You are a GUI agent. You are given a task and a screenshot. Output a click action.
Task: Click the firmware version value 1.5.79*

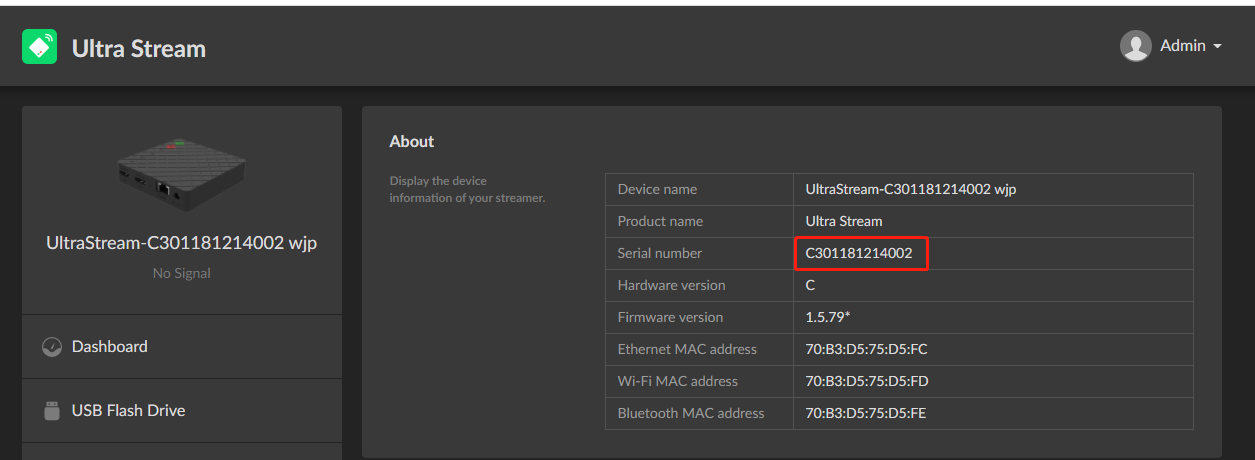[x=828, y=317]
